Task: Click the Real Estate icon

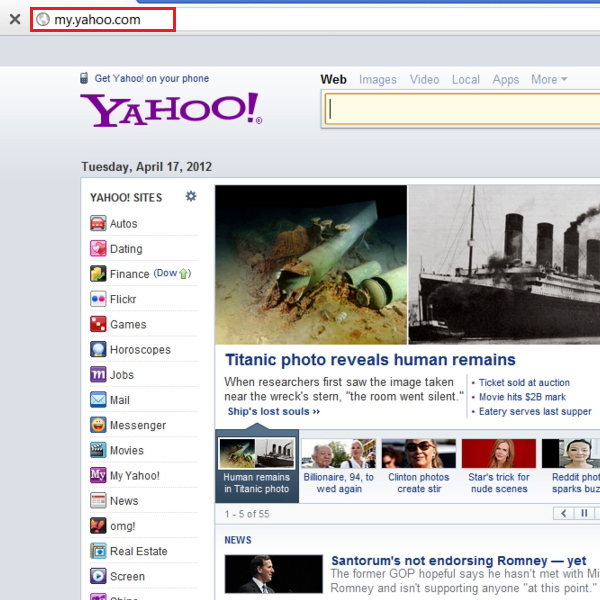Action: (98, 551)
